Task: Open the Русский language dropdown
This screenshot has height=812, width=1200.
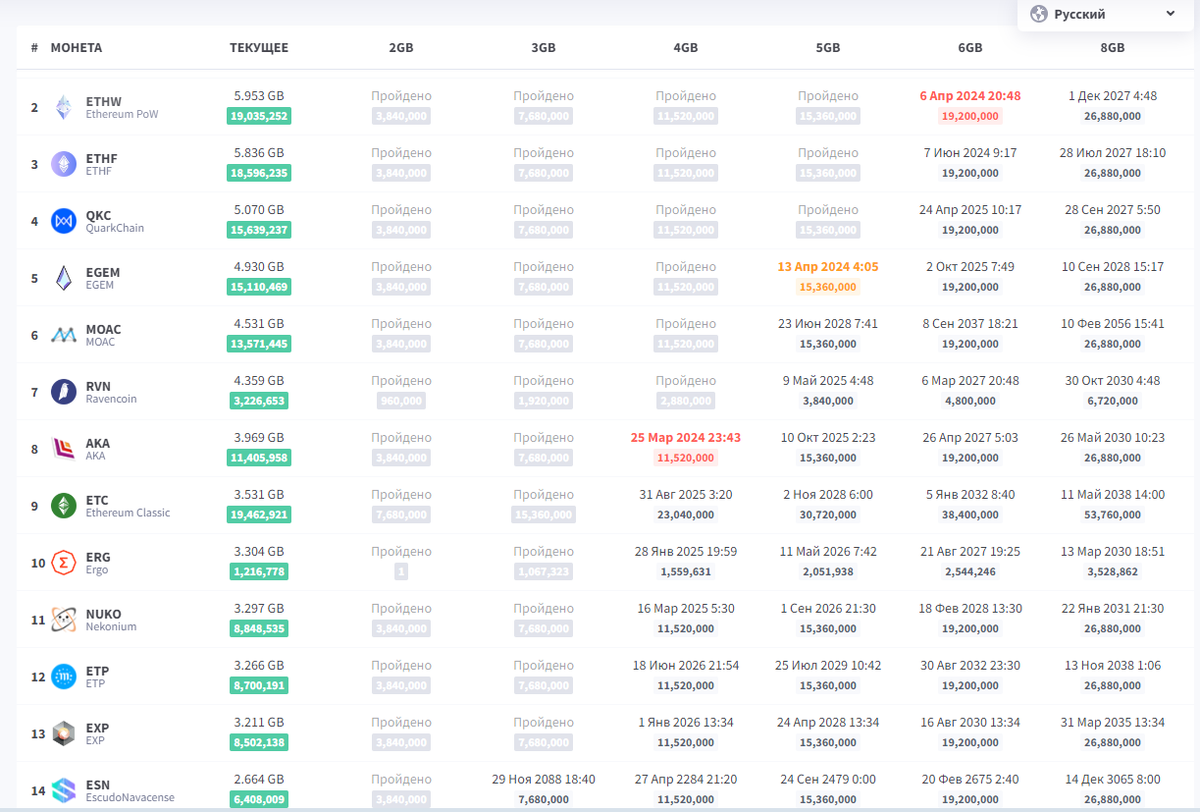Action: [x=1103, y=15]
